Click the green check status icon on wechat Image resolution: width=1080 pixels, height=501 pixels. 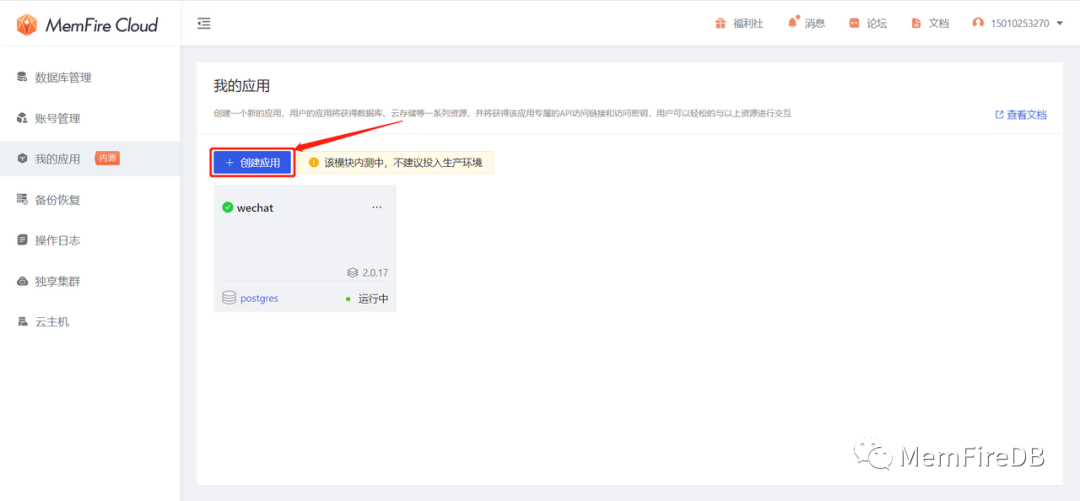(228, 207)
